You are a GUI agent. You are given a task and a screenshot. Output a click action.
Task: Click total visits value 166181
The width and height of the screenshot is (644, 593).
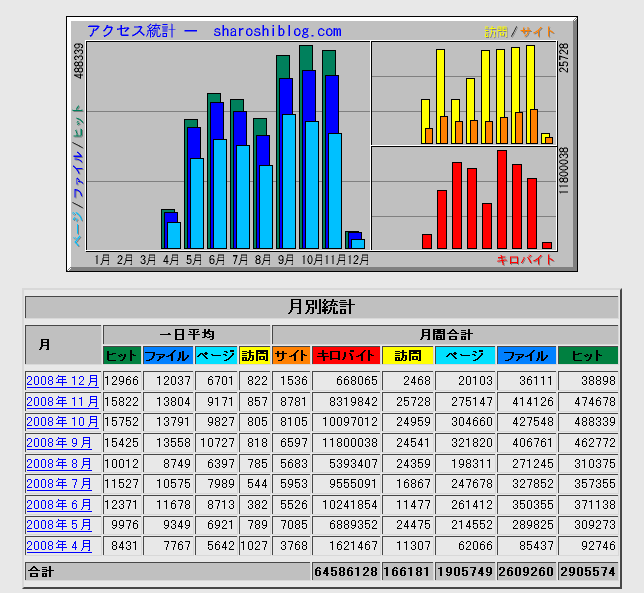pos(408,572)
